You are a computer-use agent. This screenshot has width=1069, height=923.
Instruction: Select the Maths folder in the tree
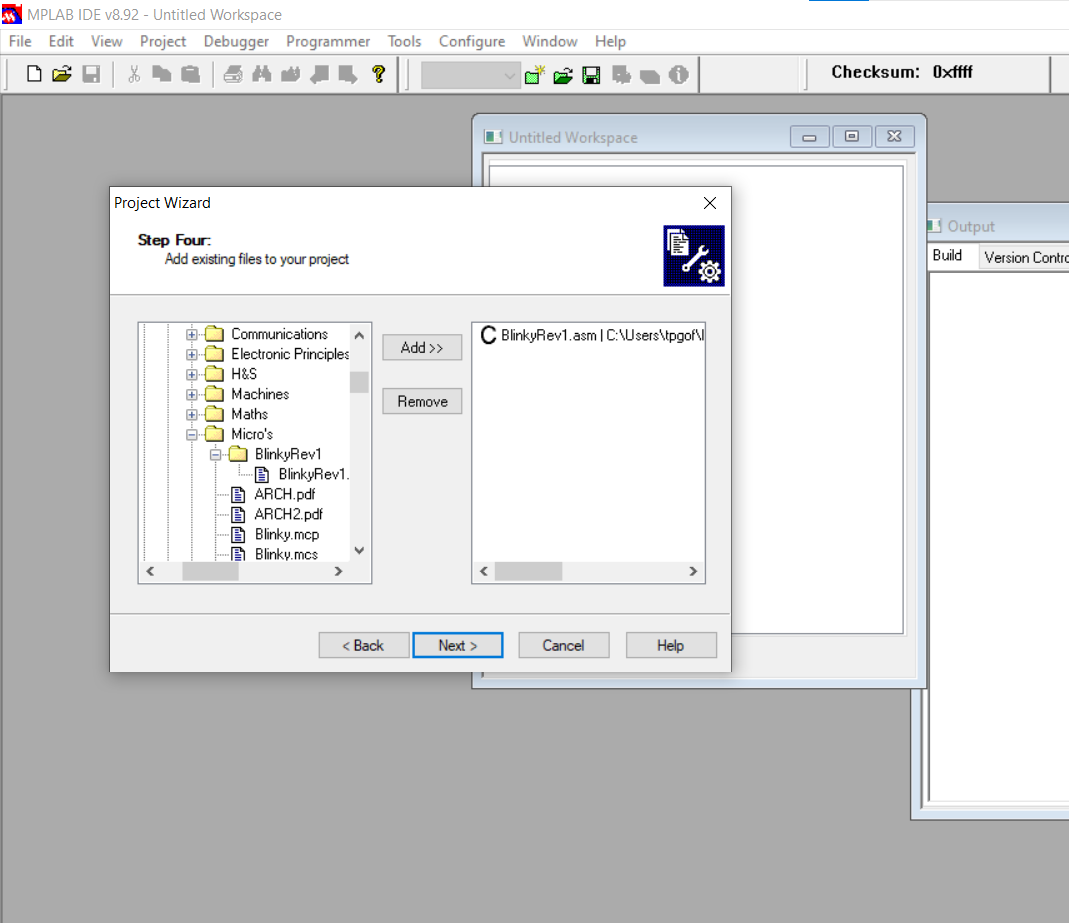250,414
